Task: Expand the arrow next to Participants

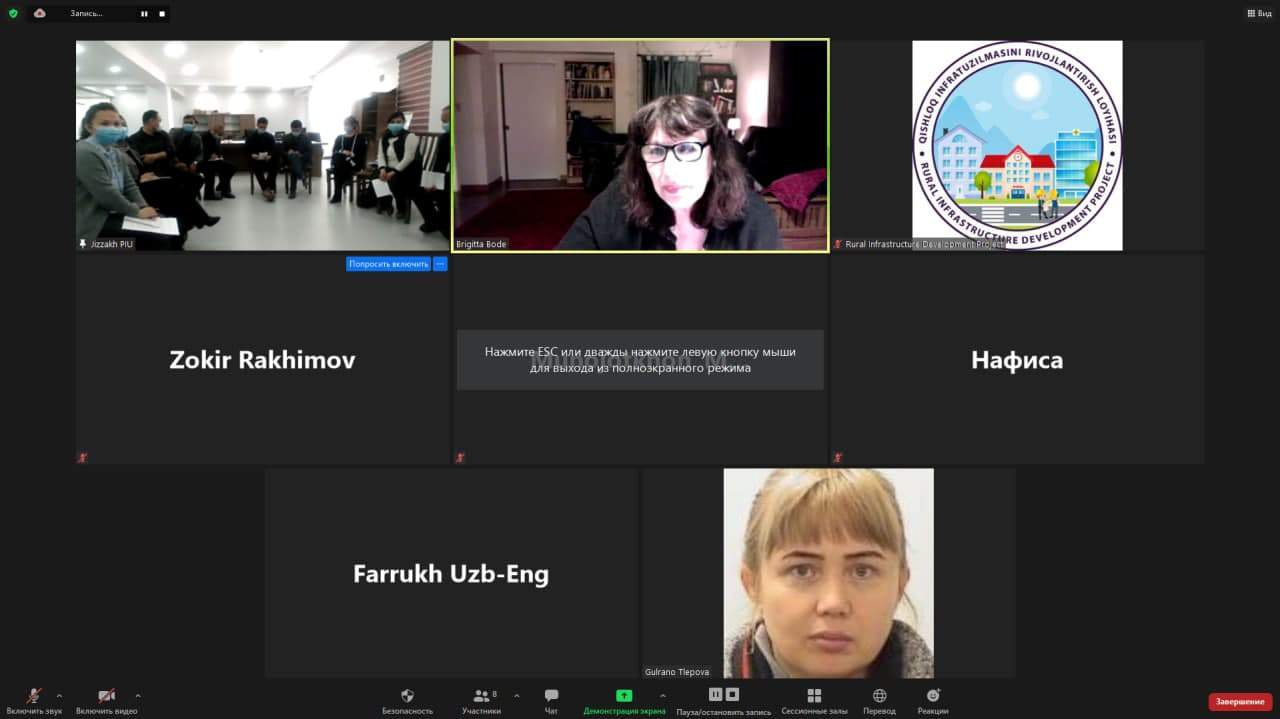Action: (517, 695)
